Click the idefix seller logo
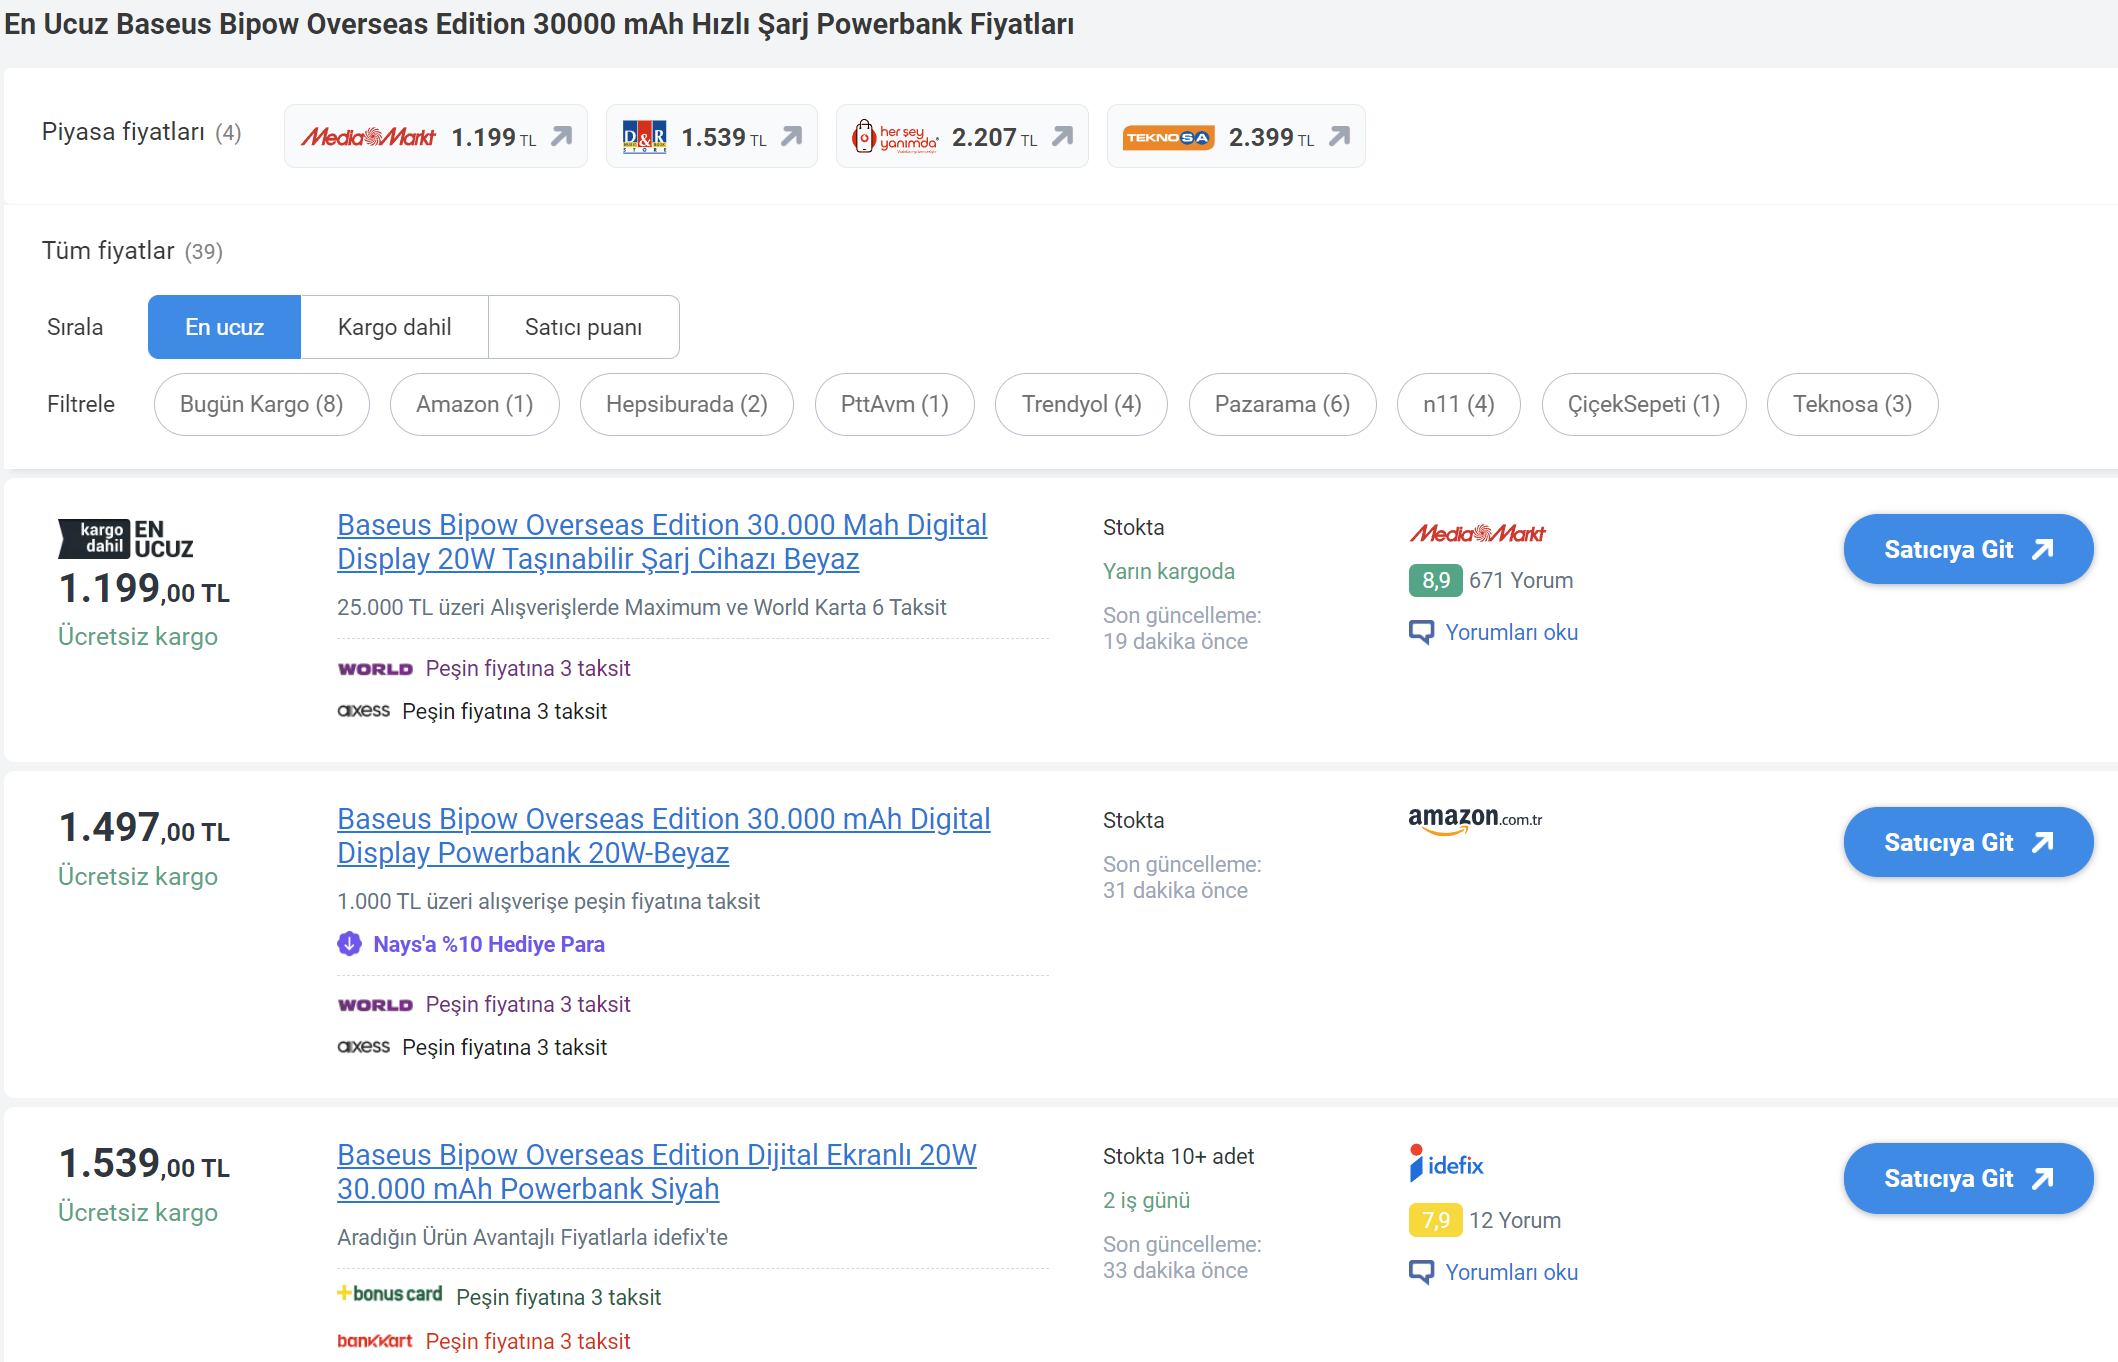Image resolution: width=2118 pixels, height=1362 pixels. point(1446,1164)
